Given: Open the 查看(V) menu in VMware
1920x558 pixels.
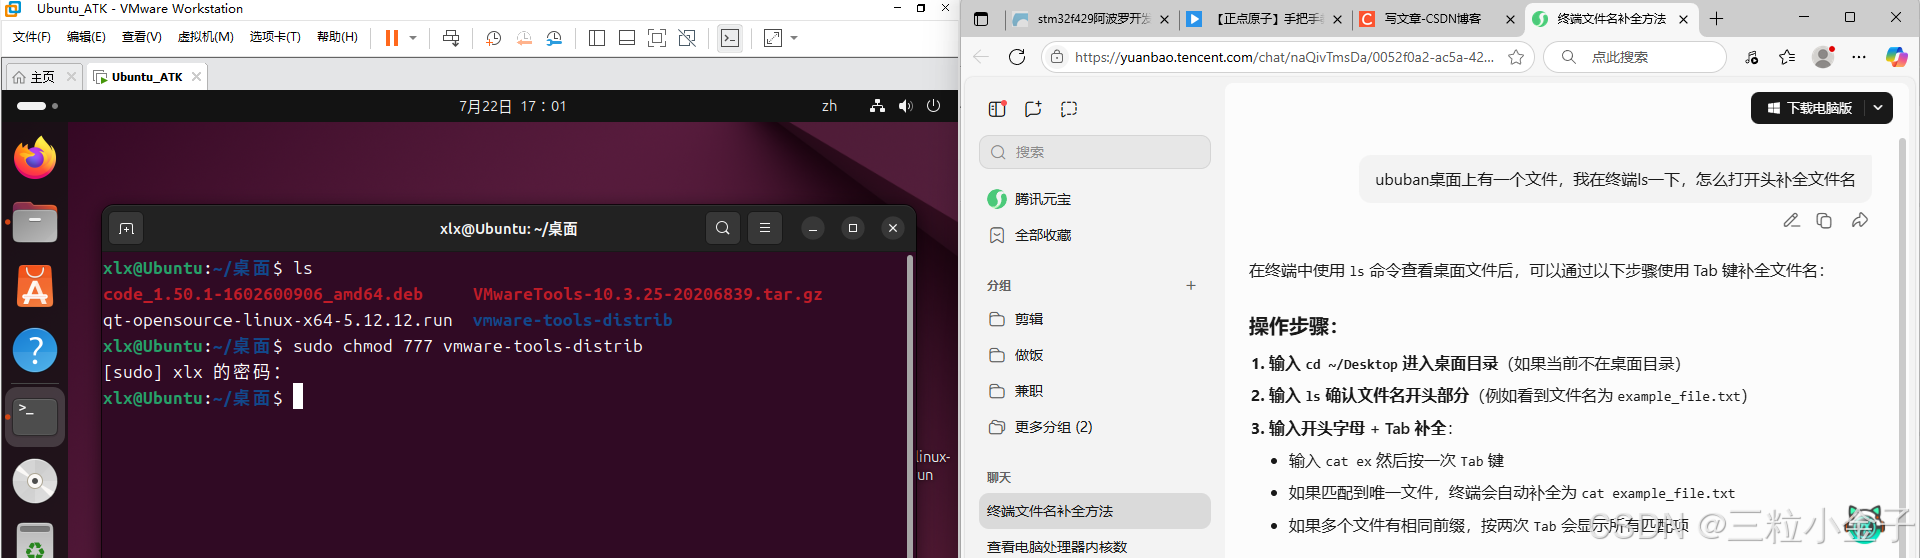Looking at the screenshot, I should (142, 37).
